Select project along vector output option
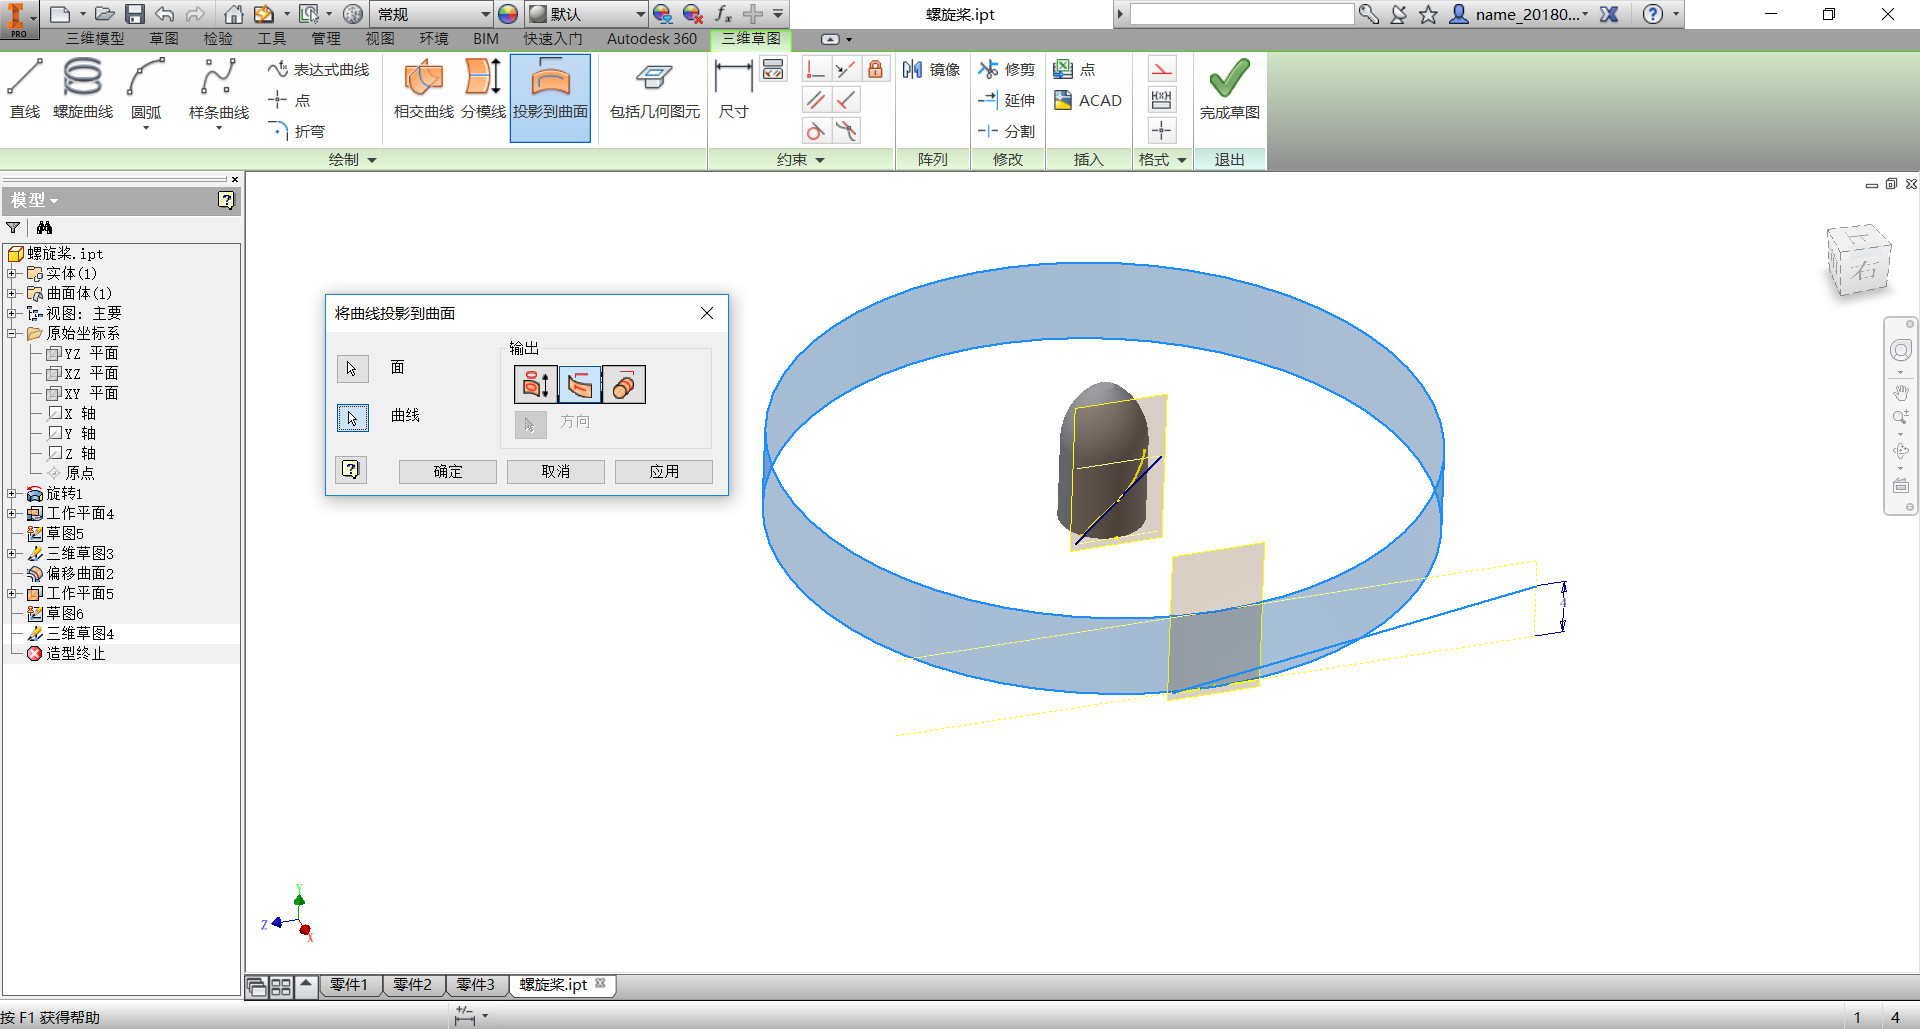The width and height of the screenshot is (1920, 1029). [536, 385]
